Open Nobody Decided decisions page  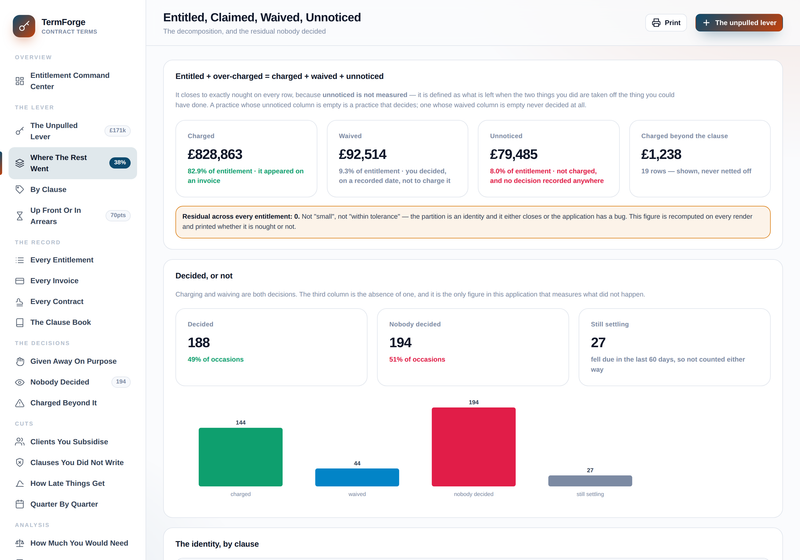point(72,382)
